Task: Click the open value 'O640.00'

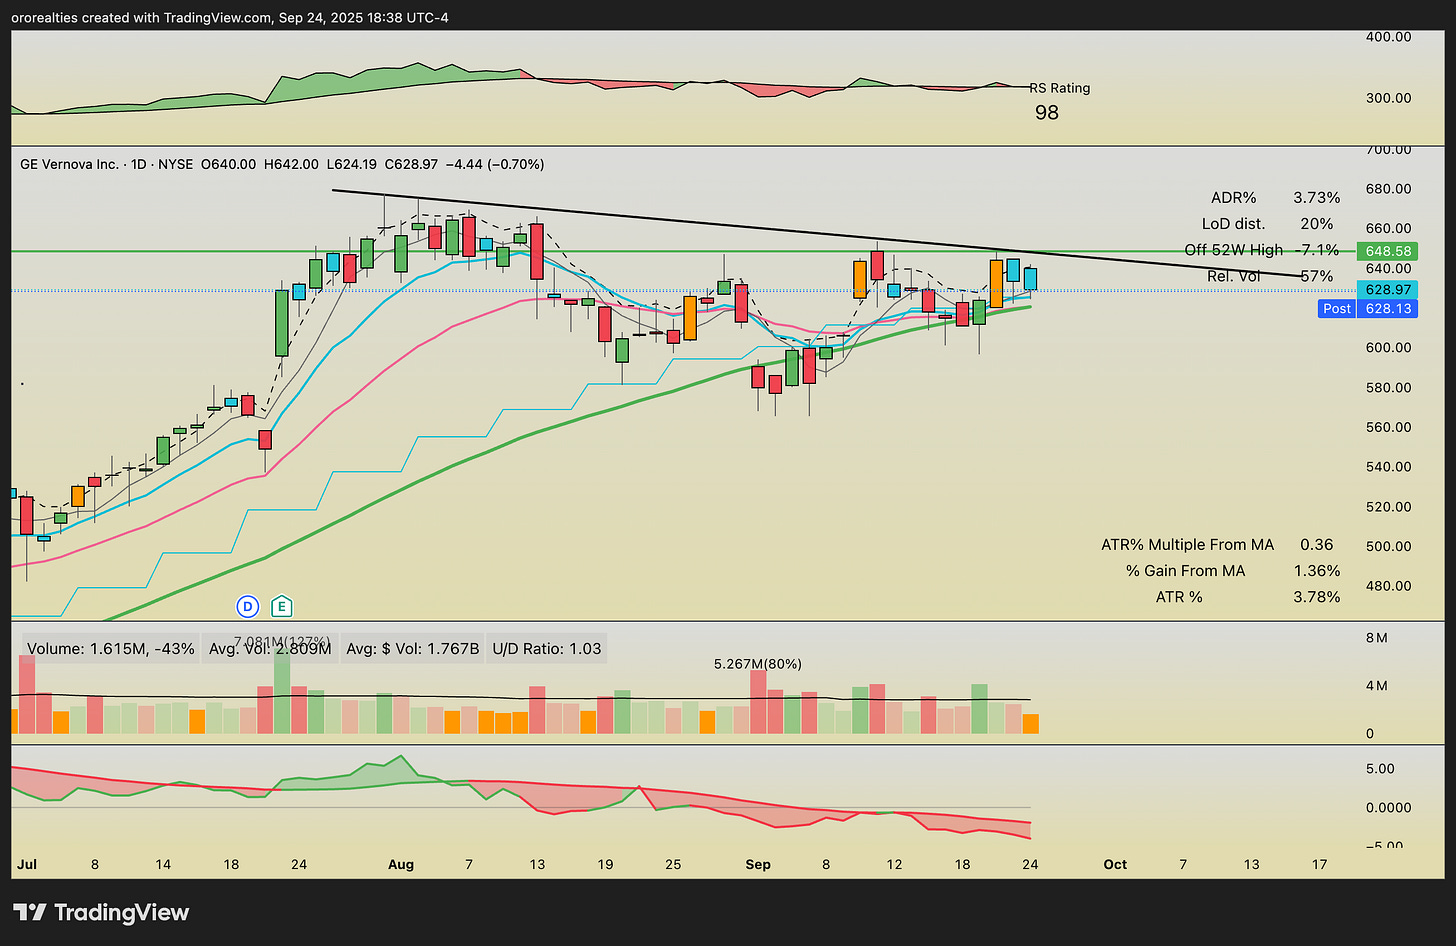Action: tap(229, 164)
